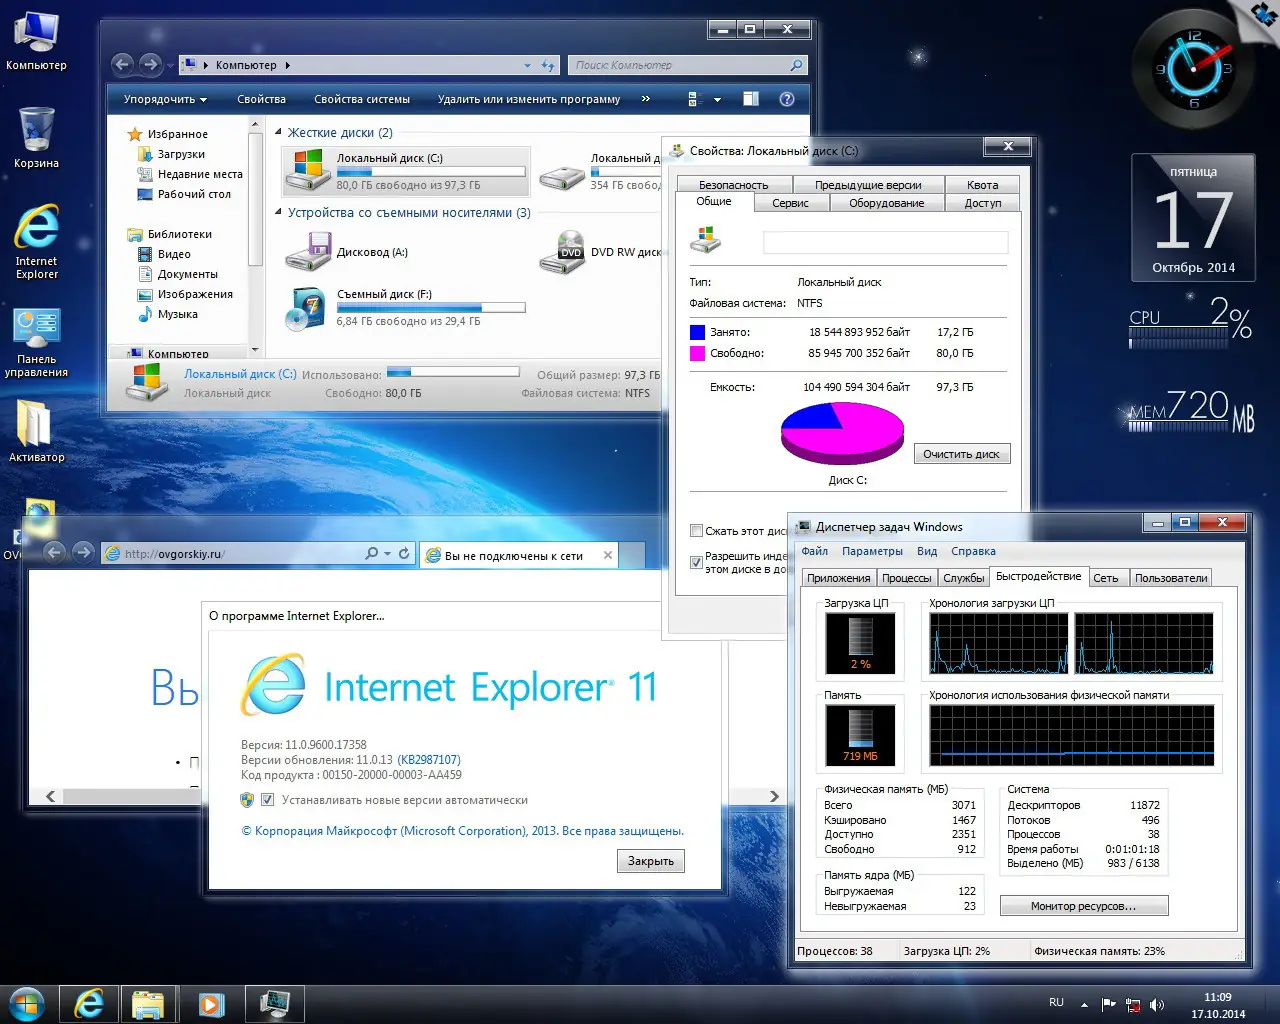This screenshot has height=1024, width=1280.
Task: Expand the view options dropdown arrow
Action: [717, 99]
